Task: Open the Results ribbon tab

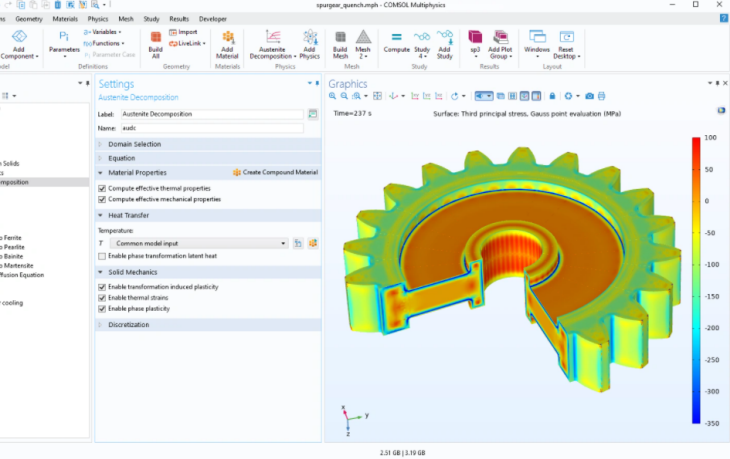Action: [x=179, y=19]
